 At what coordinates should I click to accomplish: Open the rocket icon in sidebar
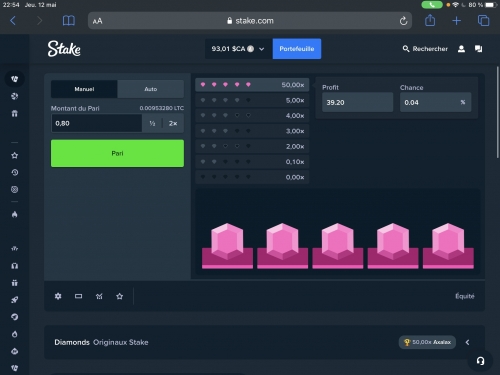[x=14, y=300]
